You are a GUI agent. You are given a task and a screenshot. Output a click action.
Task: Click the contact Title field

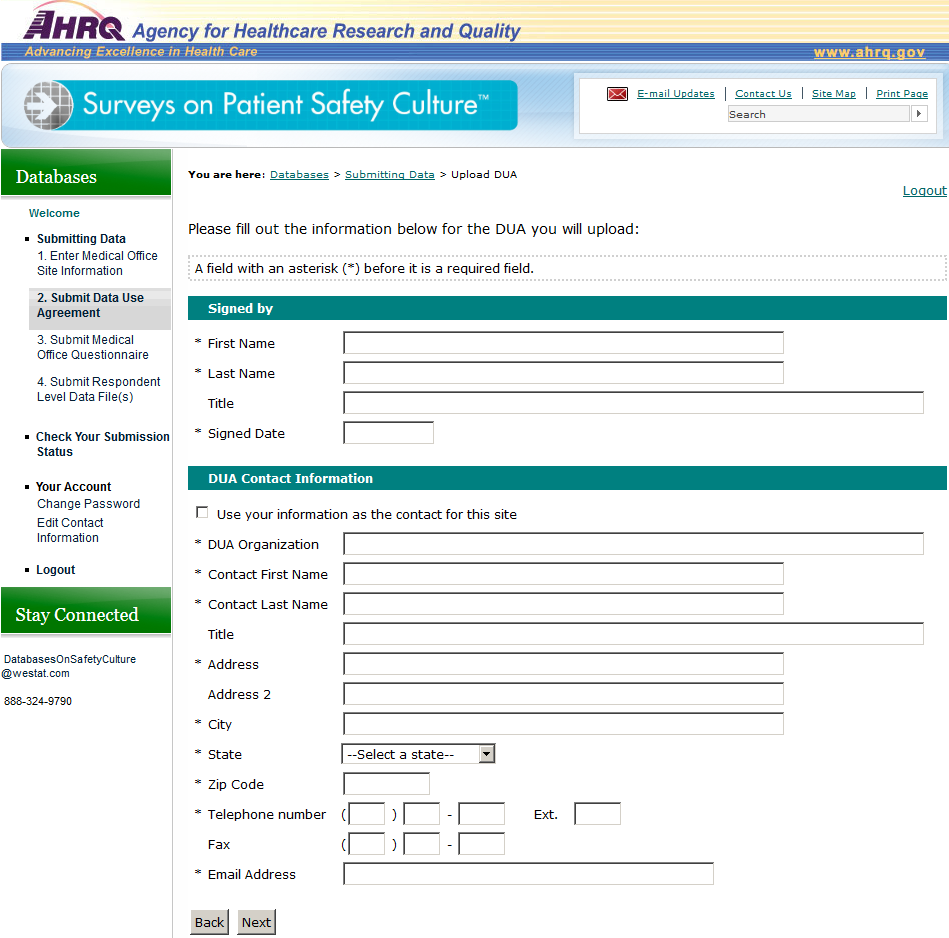[633, 634]
